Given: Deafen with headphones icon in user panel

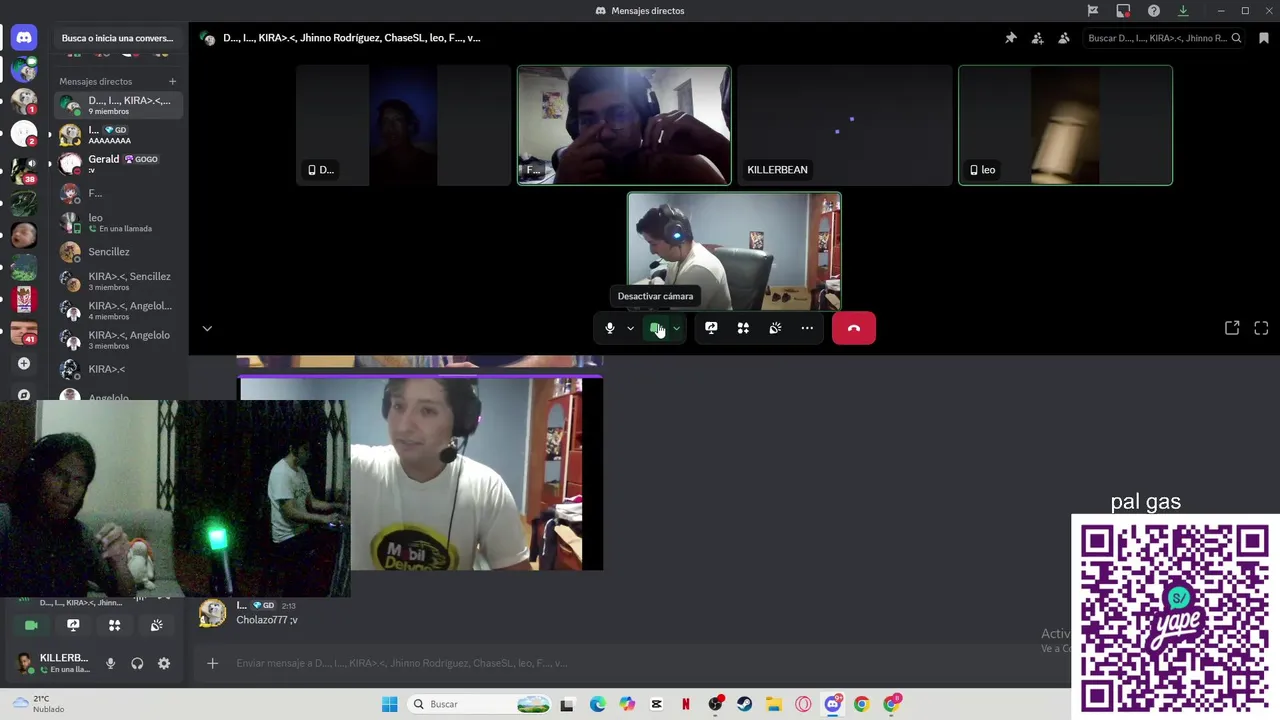Looking at the screenshot, I should pos(137,664).
